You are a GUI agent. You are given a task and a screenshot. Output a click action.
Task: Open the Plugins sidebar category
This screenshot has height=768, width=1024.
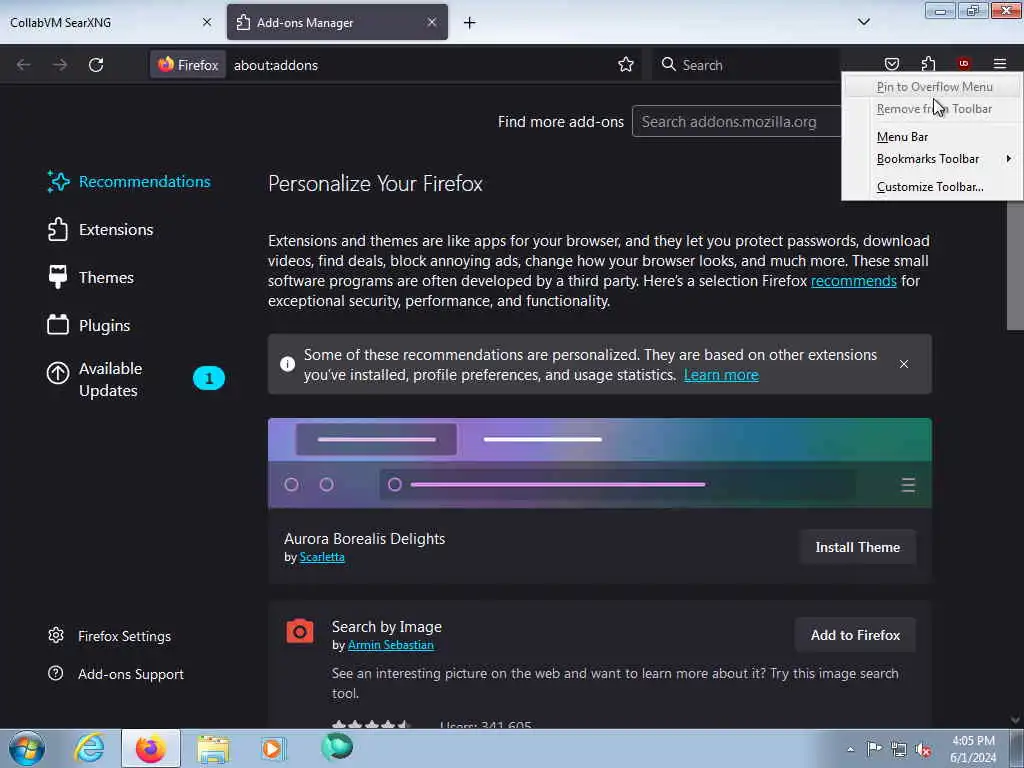89,325
